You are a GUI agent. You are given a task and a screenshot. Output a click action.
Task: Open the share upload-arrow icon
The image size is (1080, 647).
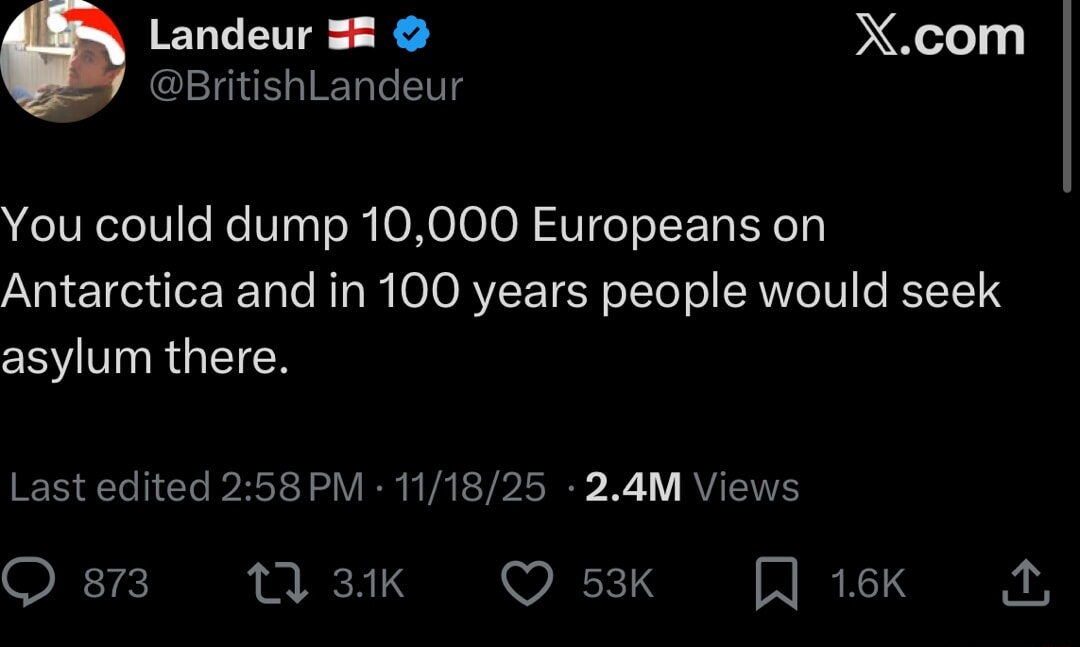(x=1026, y=584)
